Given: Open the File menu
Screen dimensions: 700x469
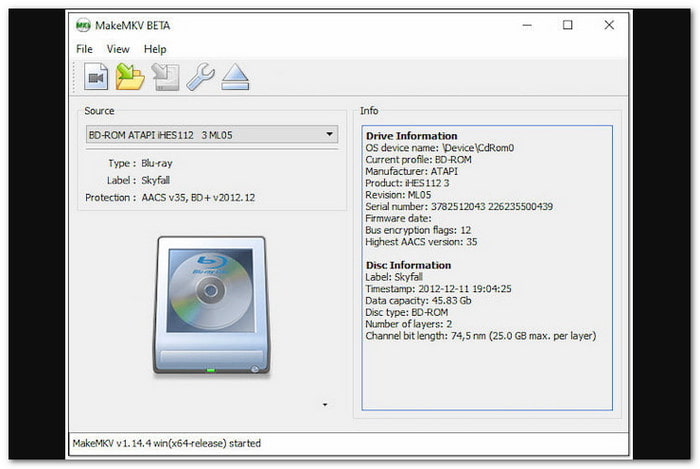Looking at the screenshot, I should [84, 48].
